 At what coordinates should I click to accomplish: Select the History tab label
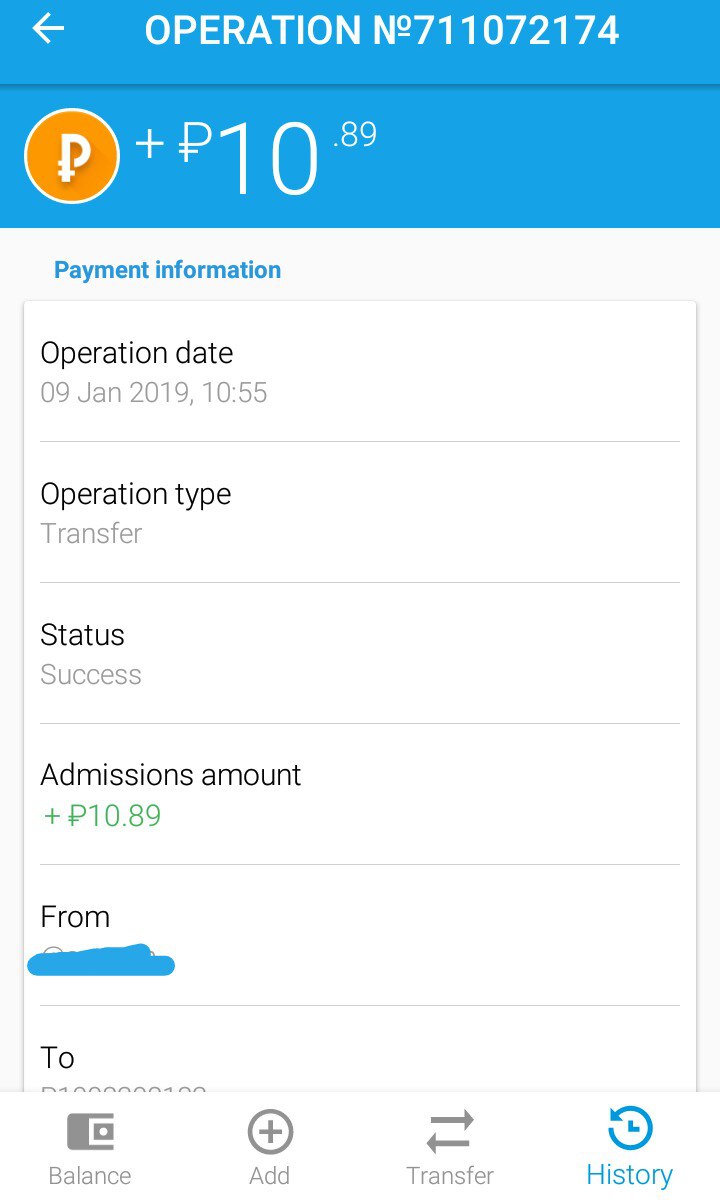[x=630, y=1175]
